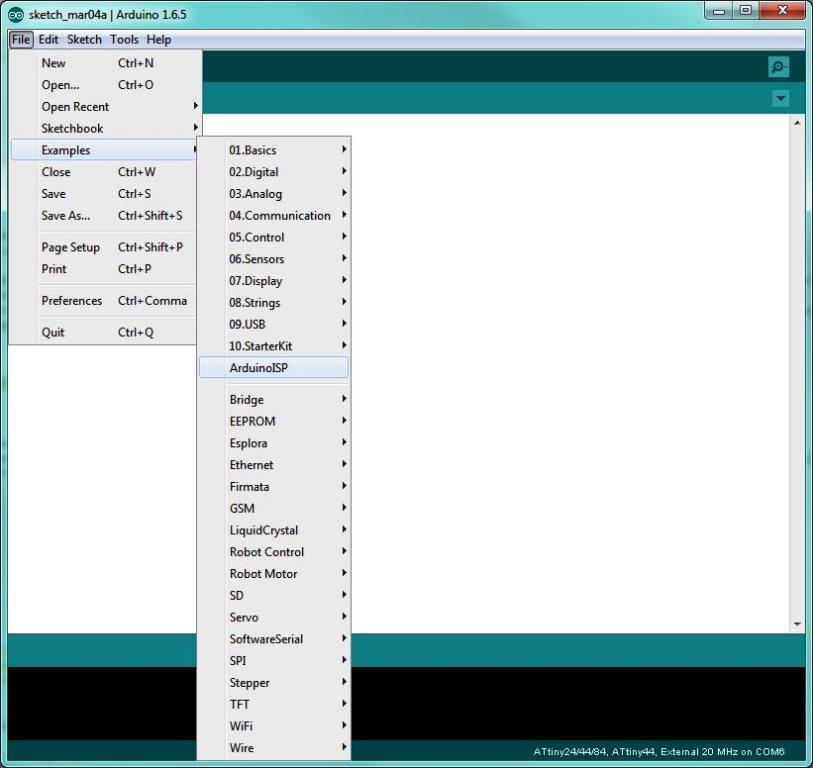Open the Edit menu
This screenshot has width=813, height=768.
click(48, 39)
